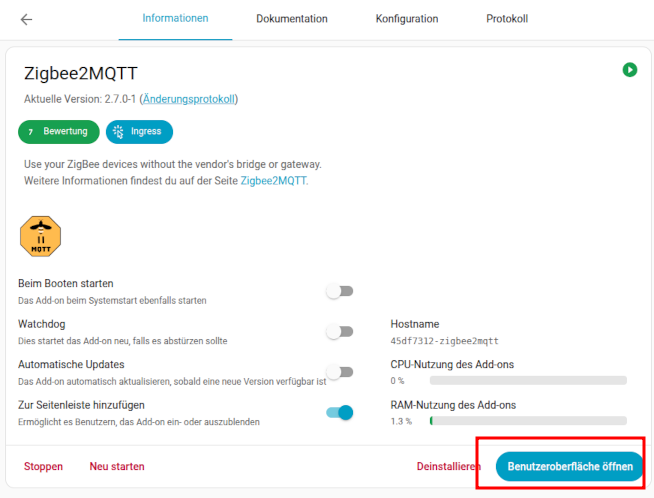Click the Ingress chip

pyautogui.click(x=140, y=131)
